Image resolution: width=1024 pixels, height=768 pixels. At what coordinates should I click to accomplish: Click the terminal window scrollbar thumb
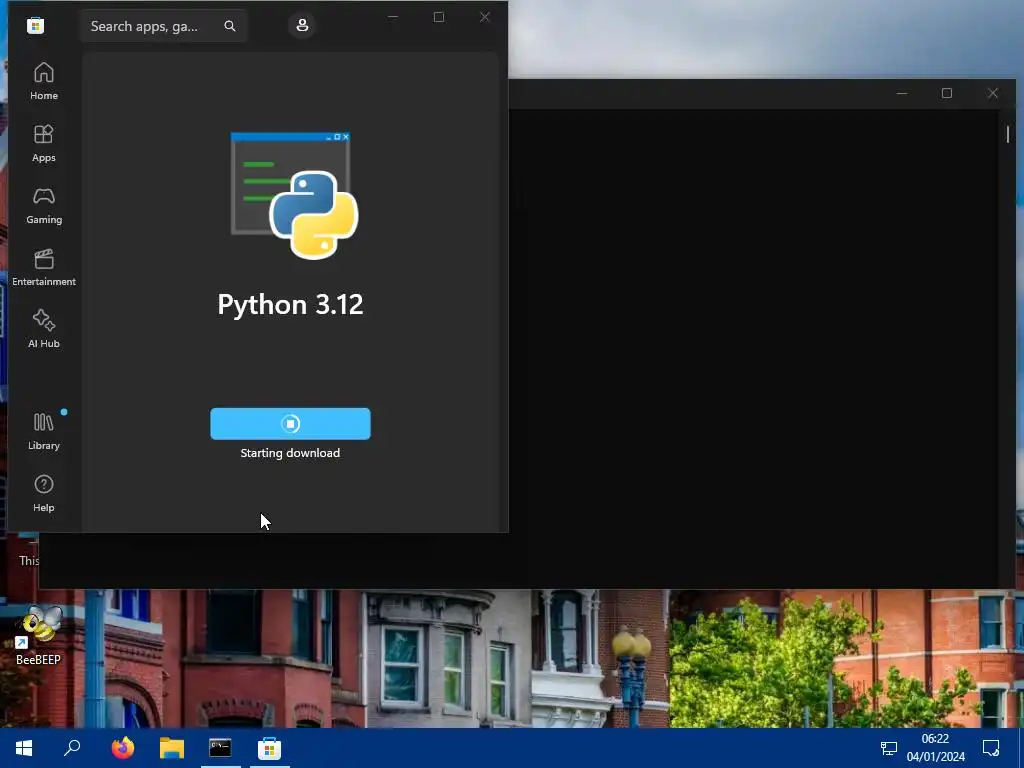[x=1008, y=134]
